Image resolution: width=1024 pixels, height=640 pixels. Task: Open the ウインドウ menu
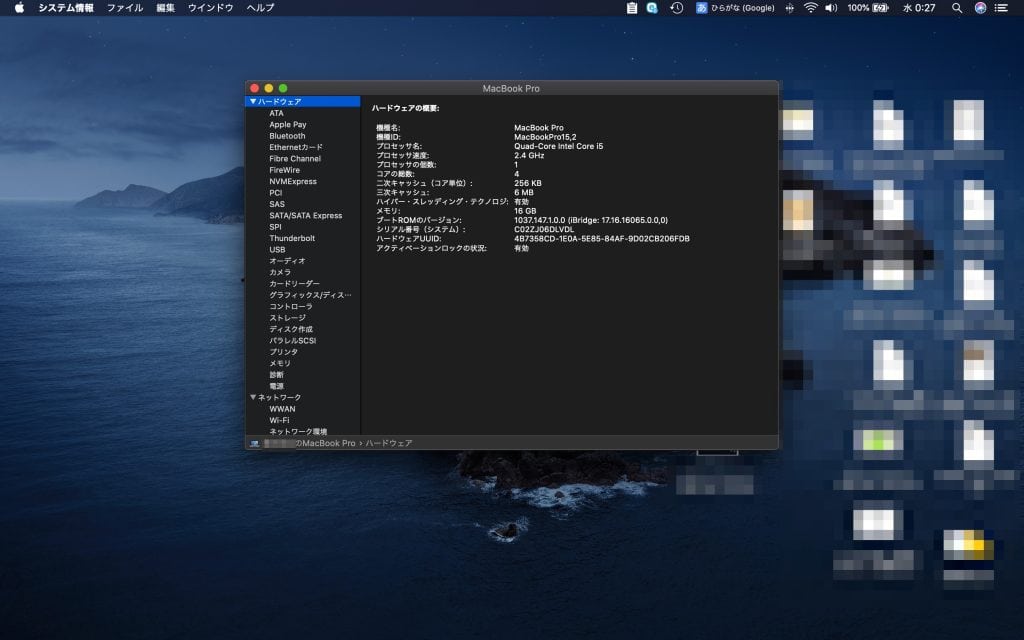(x=210, y=8)
